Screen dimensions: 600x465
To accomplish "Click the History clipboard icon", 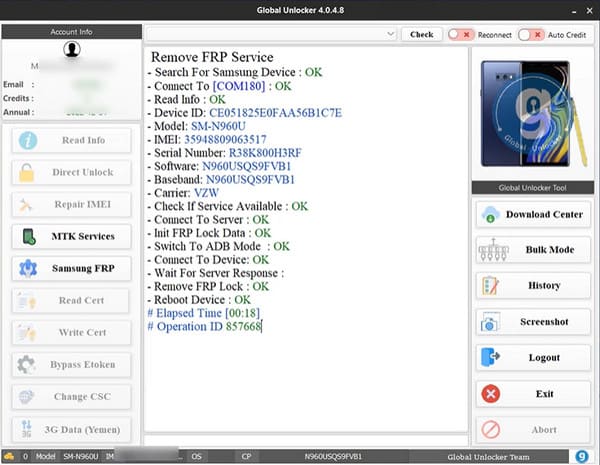I will (x=490, y=286).
